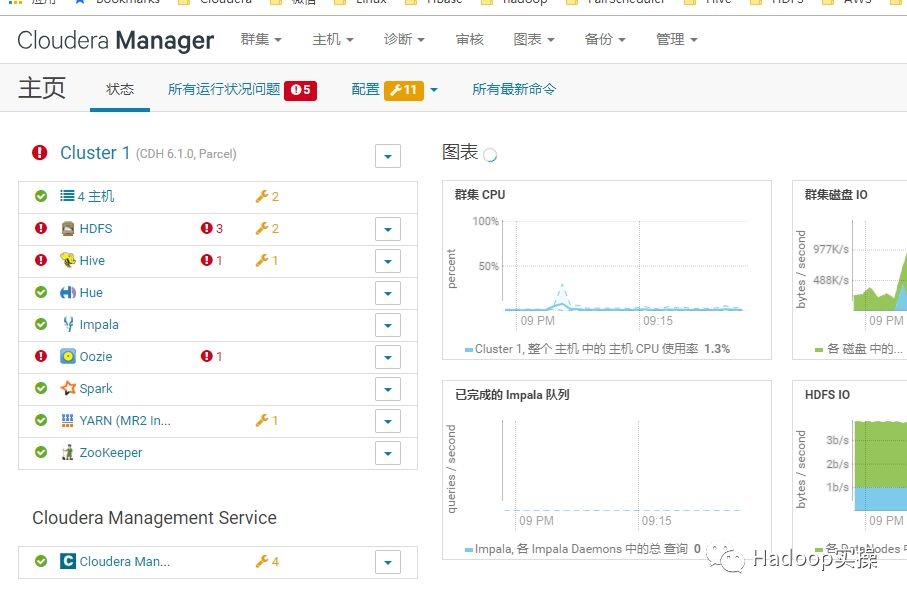This screenshot has width=907, height=600.
Task: Open the Cluster 1 actions dropdown
Action: pos(388,156)
